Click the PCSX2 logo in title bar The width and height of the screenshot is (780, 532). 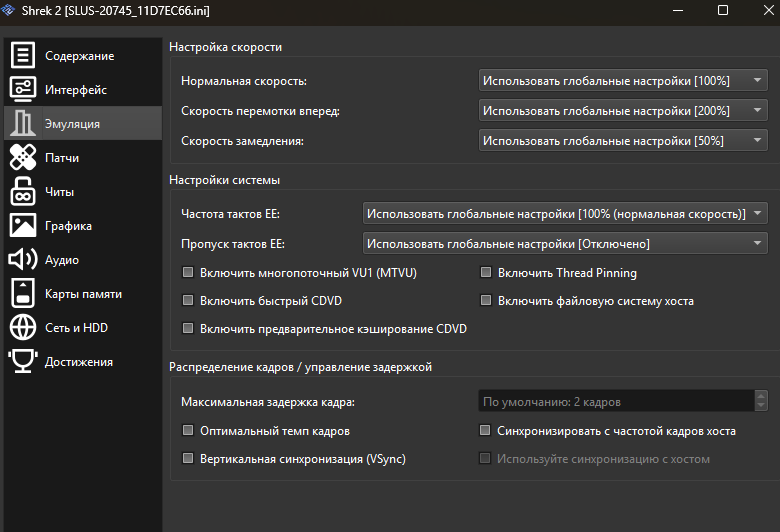[8, 10]
